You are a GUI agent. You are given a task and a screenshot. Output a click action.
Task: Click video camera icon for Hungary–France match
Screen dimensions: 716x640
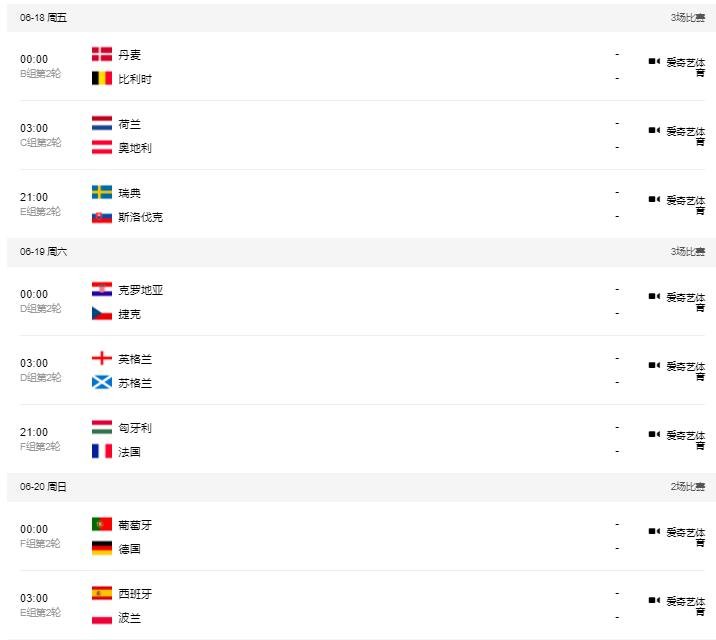click(x=654, y=434)
